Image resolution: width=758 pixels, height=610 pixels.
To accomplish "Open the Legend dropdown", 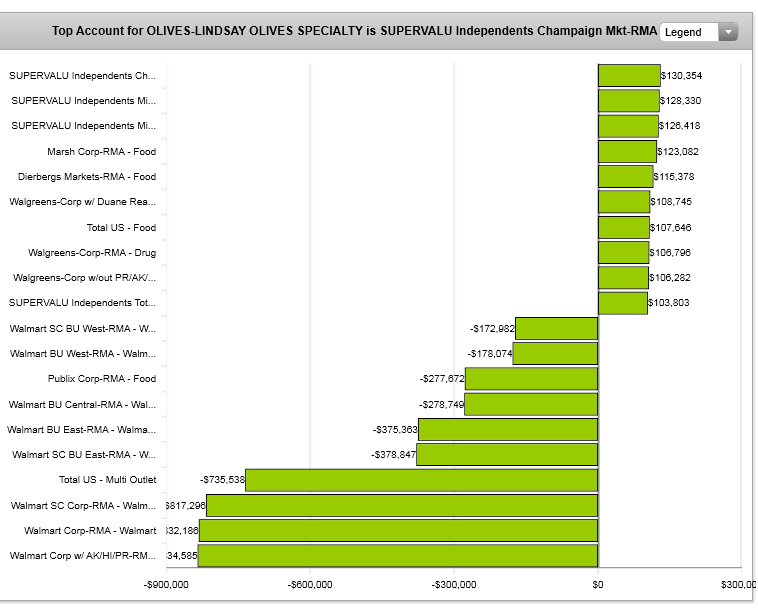I will click(x=689, y=32).
